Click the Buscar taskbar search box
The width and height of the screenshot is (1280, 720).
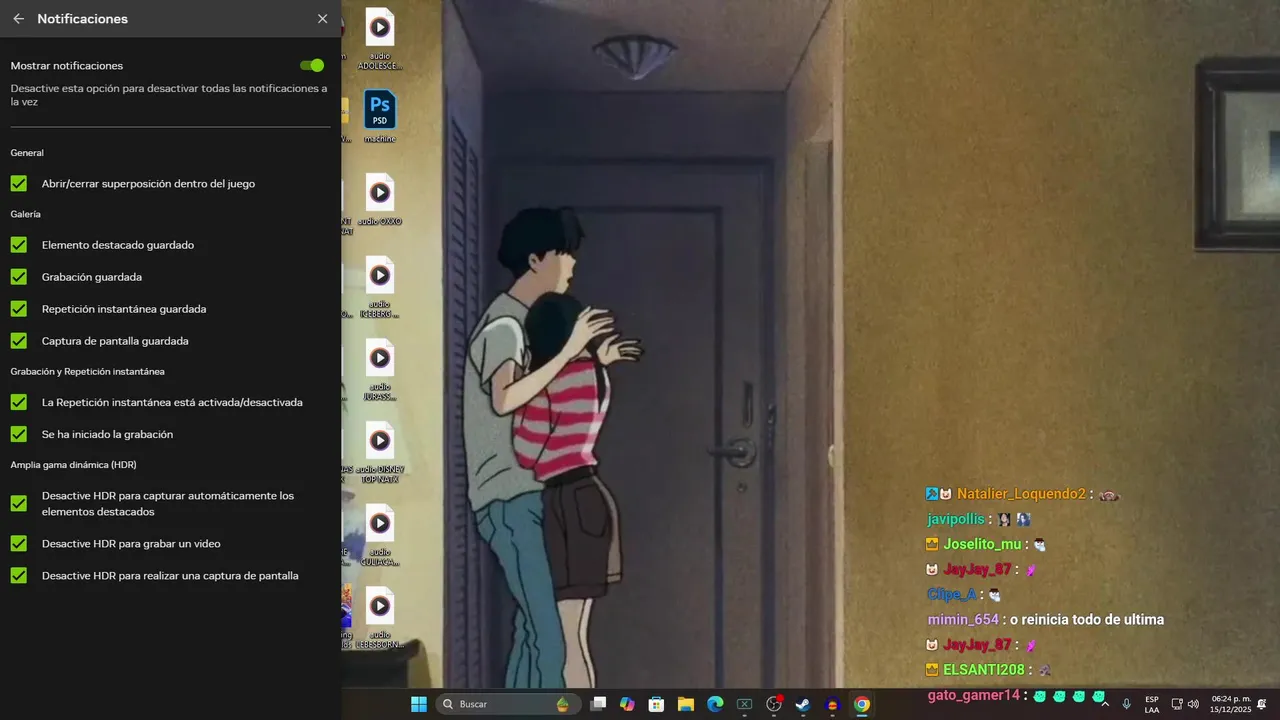click(507, 704)
